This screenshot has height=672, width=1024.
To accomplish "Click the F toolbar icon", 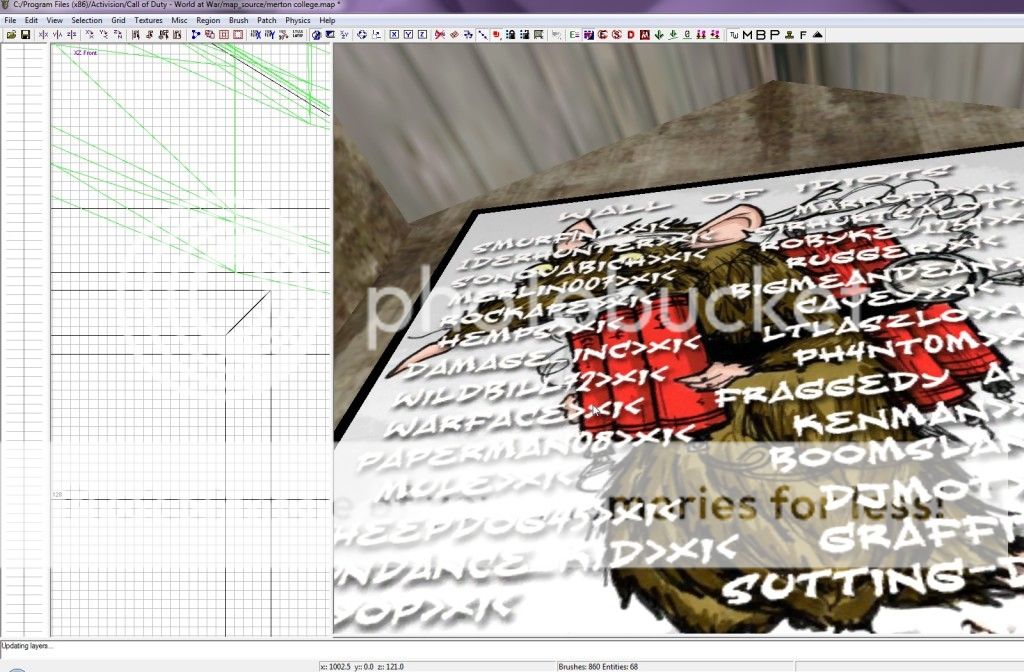I will [803, 35].
